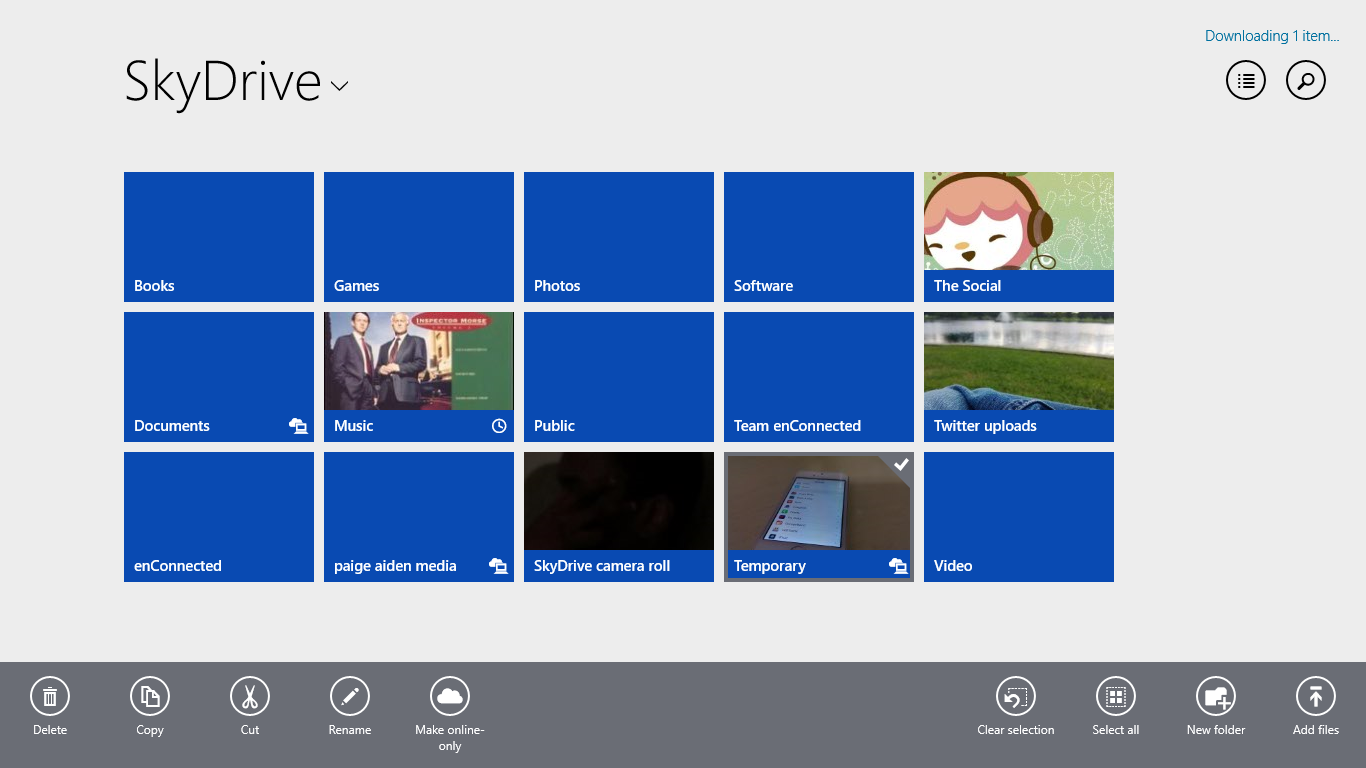The image size is (1366, 768).
Task: Open the Books folder tile
Action: (x=219, y=237)
